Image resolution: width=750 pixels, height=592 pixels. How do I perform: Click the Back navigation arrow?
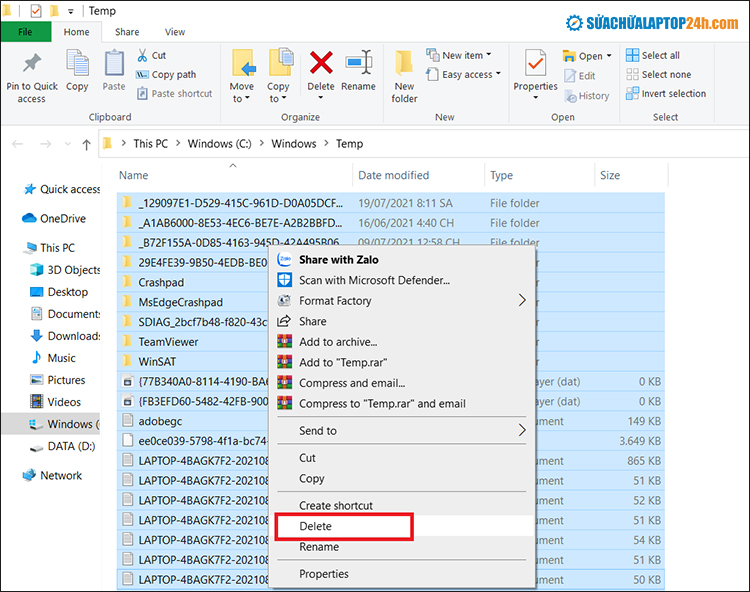18,144
